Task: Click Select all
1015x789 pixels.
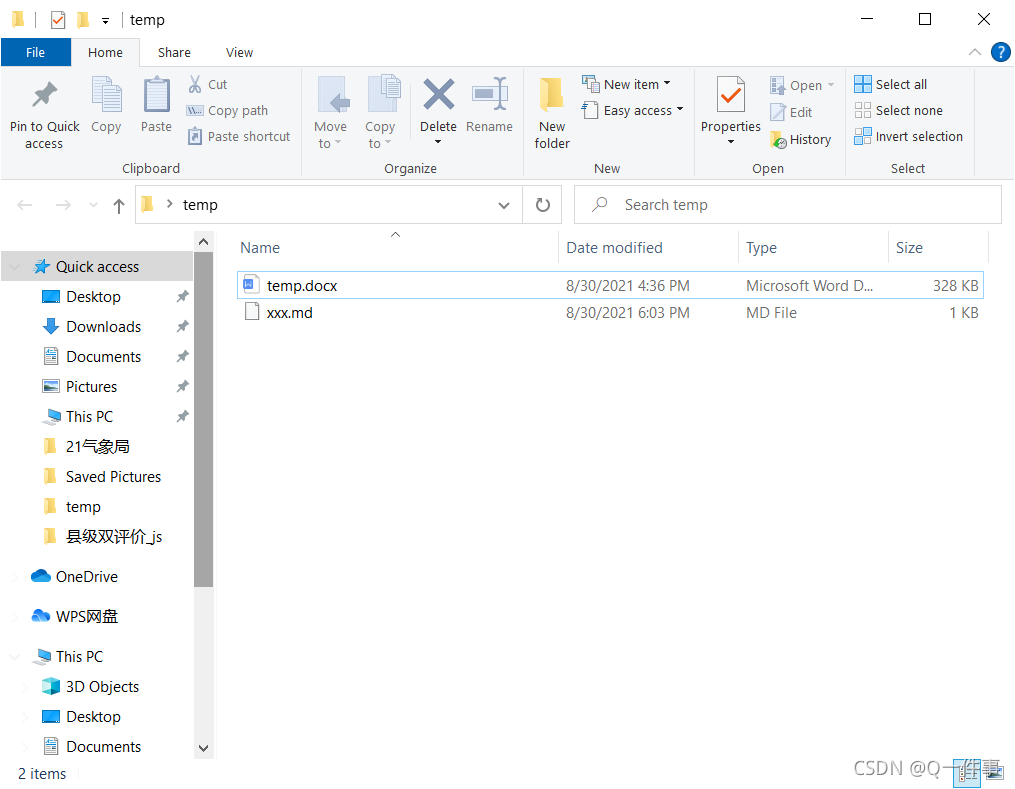Action: tap(890, 84)
